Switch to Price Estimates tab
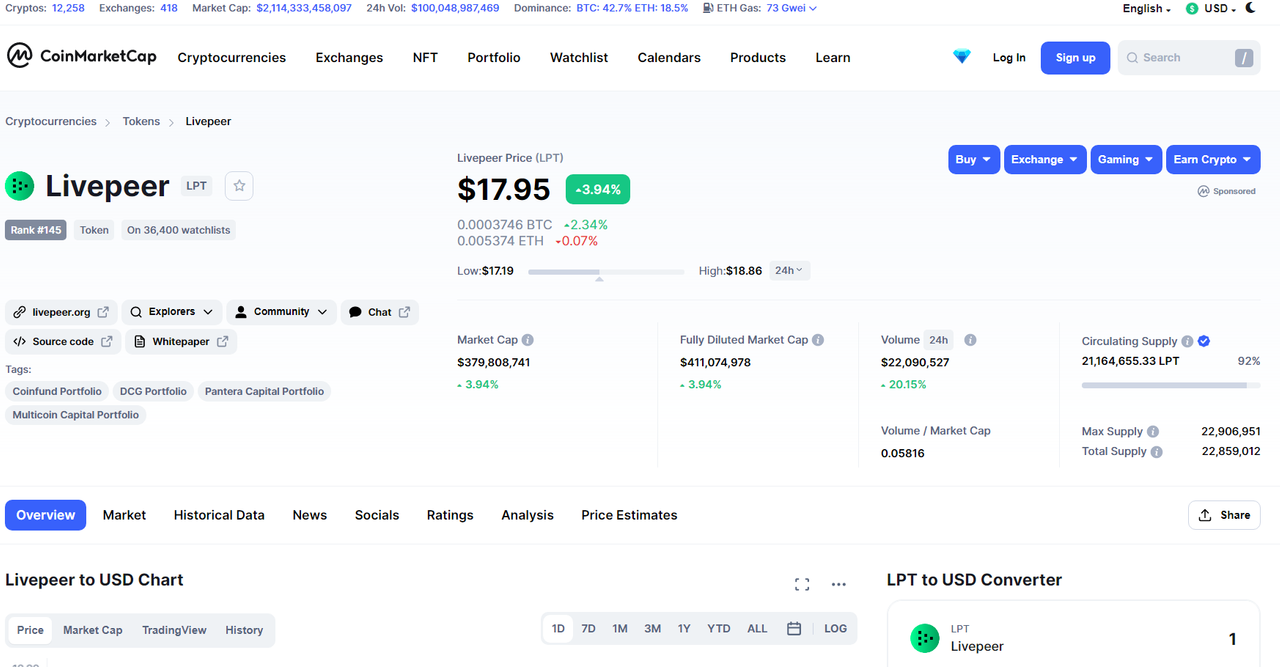This screenshot has width=1280, height=667. pos(629,515)
